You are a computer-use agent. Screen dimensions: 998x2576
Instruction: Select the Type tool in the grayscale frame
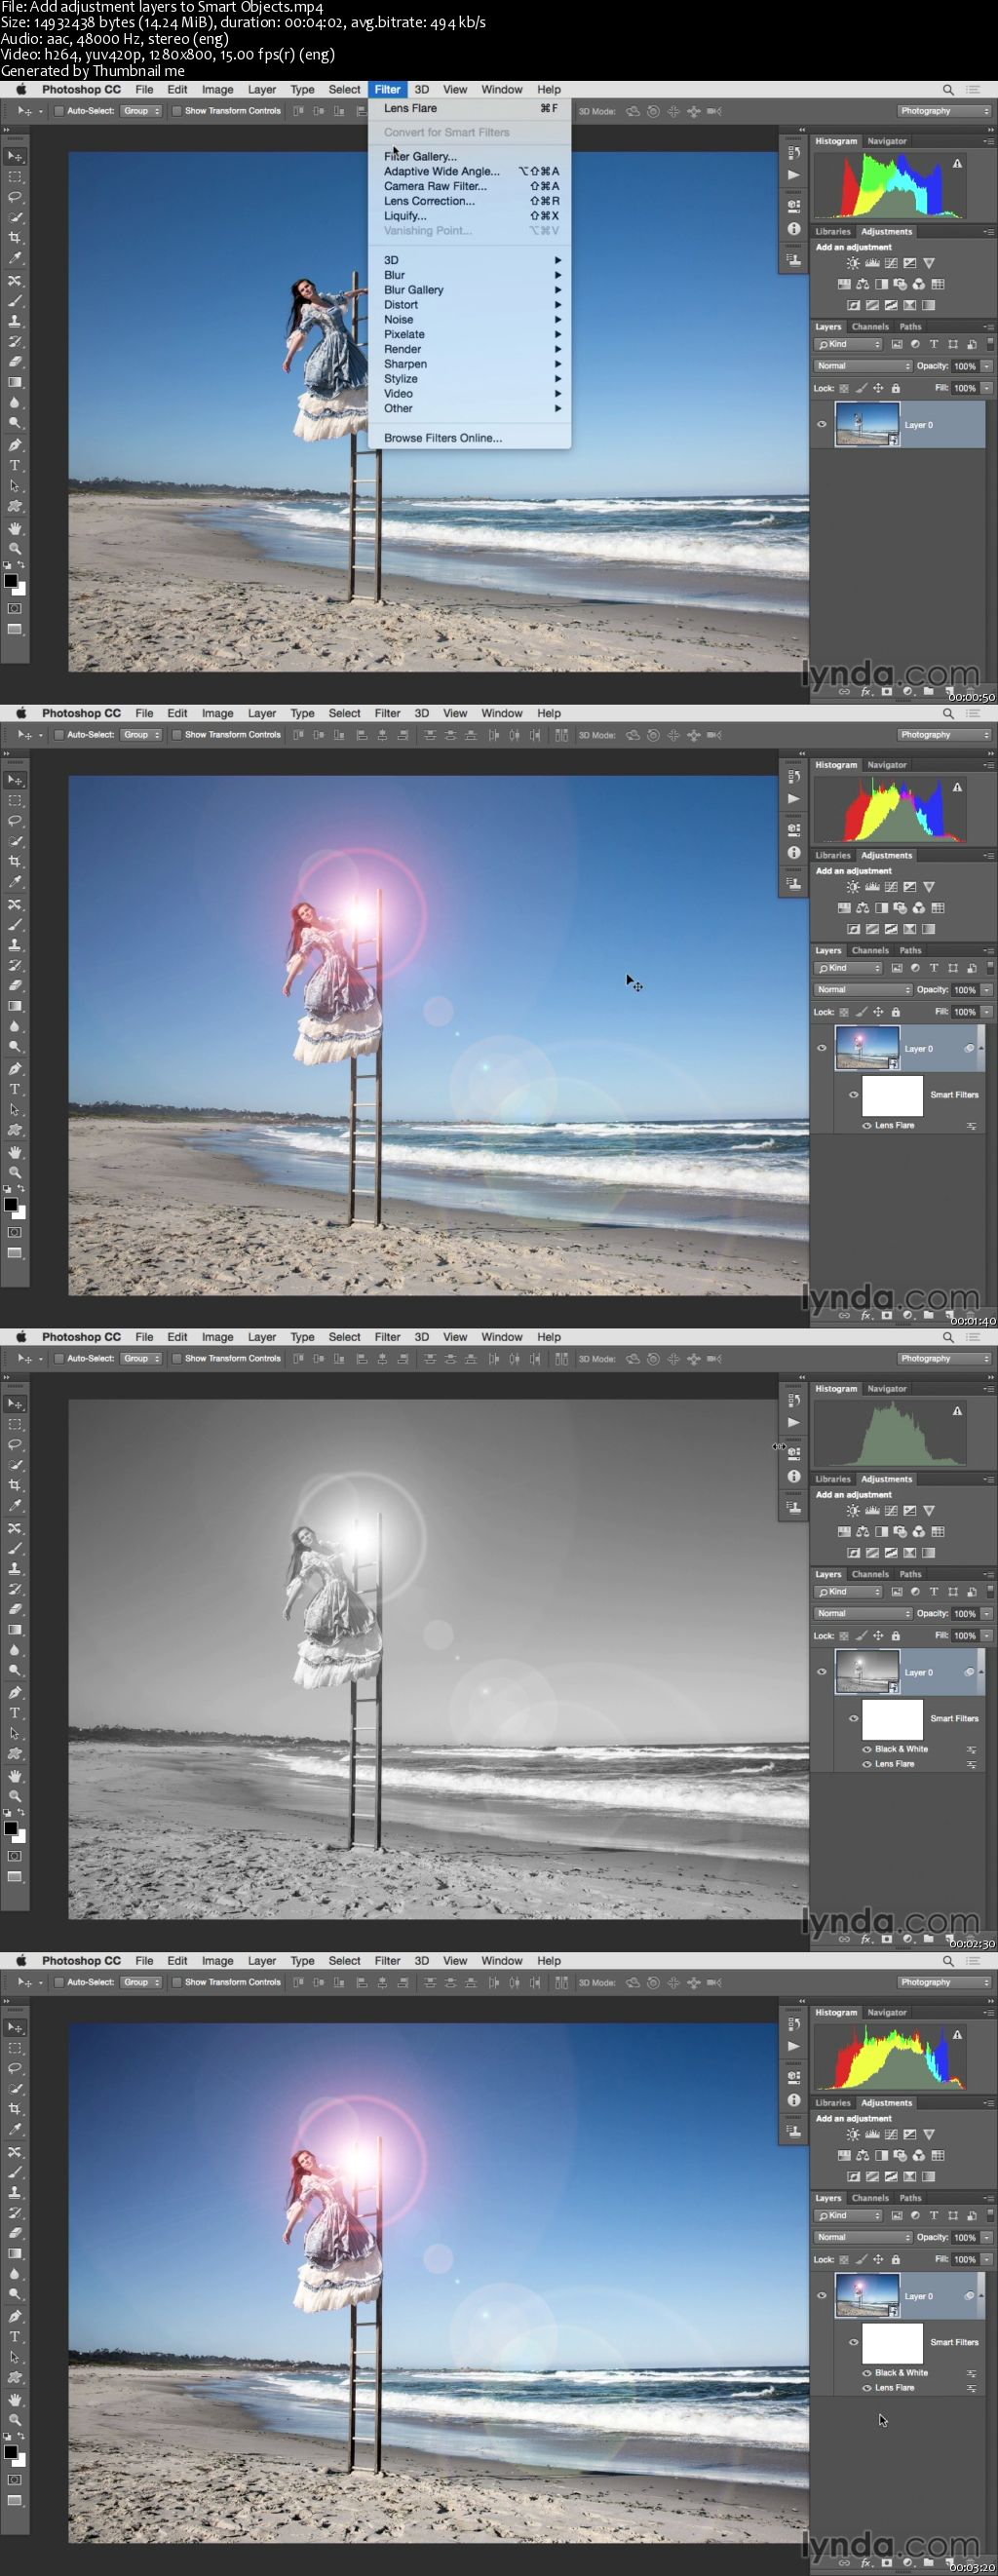pyautogui.click(x=15, y=1713)
